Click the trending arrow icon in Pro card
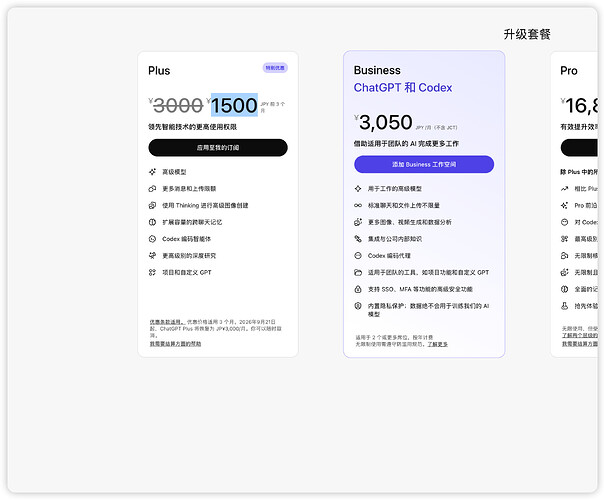The height and width of the screenshot is (500, 604). (x=564, y=189)
